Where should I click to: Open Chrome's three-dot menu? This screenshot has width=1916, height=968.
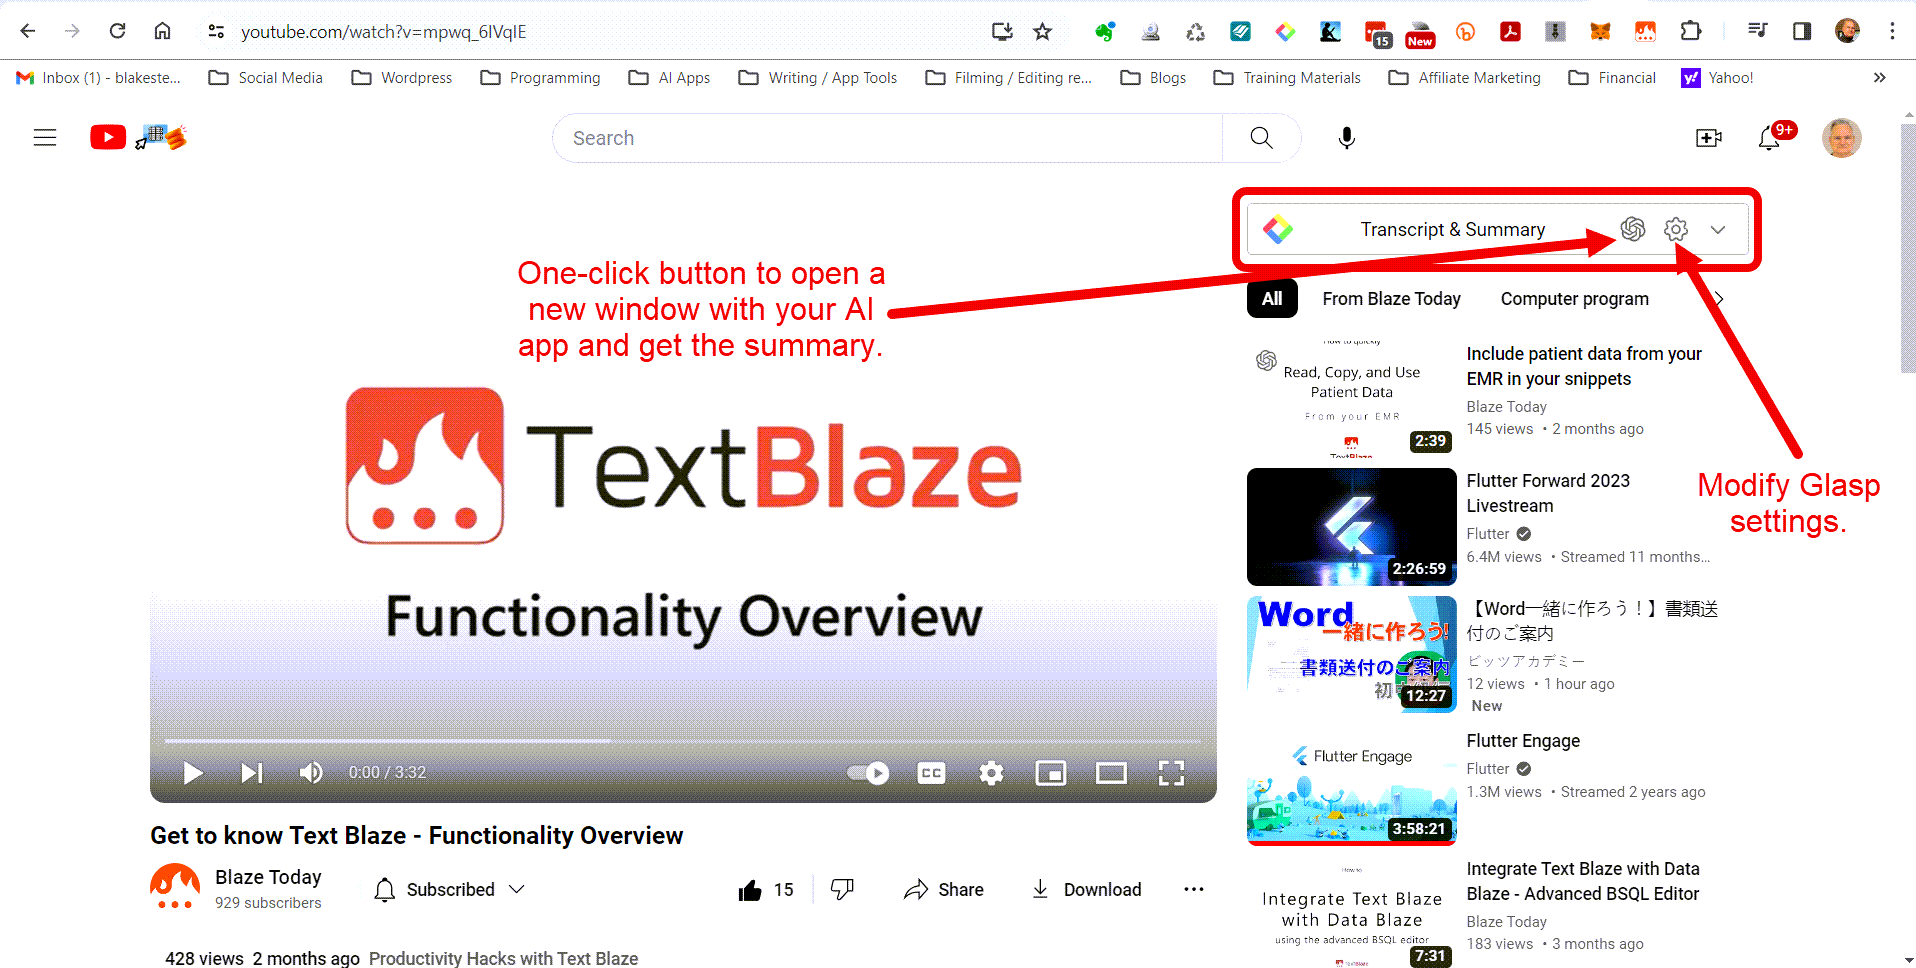pyautogui.click(x=1891, y=31)
